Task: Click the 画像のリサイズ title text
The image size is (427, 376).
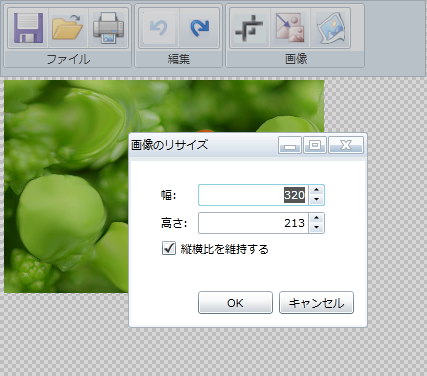Action: pyautogui.click(x=169, y=145)
